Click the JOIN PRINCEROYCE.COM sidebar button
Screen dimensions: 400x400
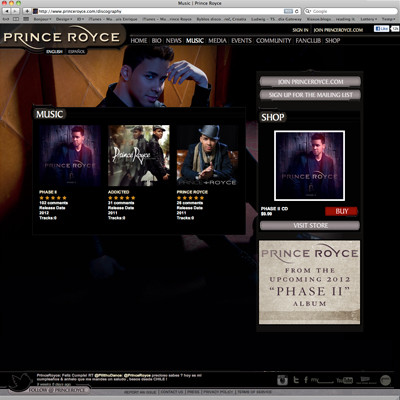(310, 82)
